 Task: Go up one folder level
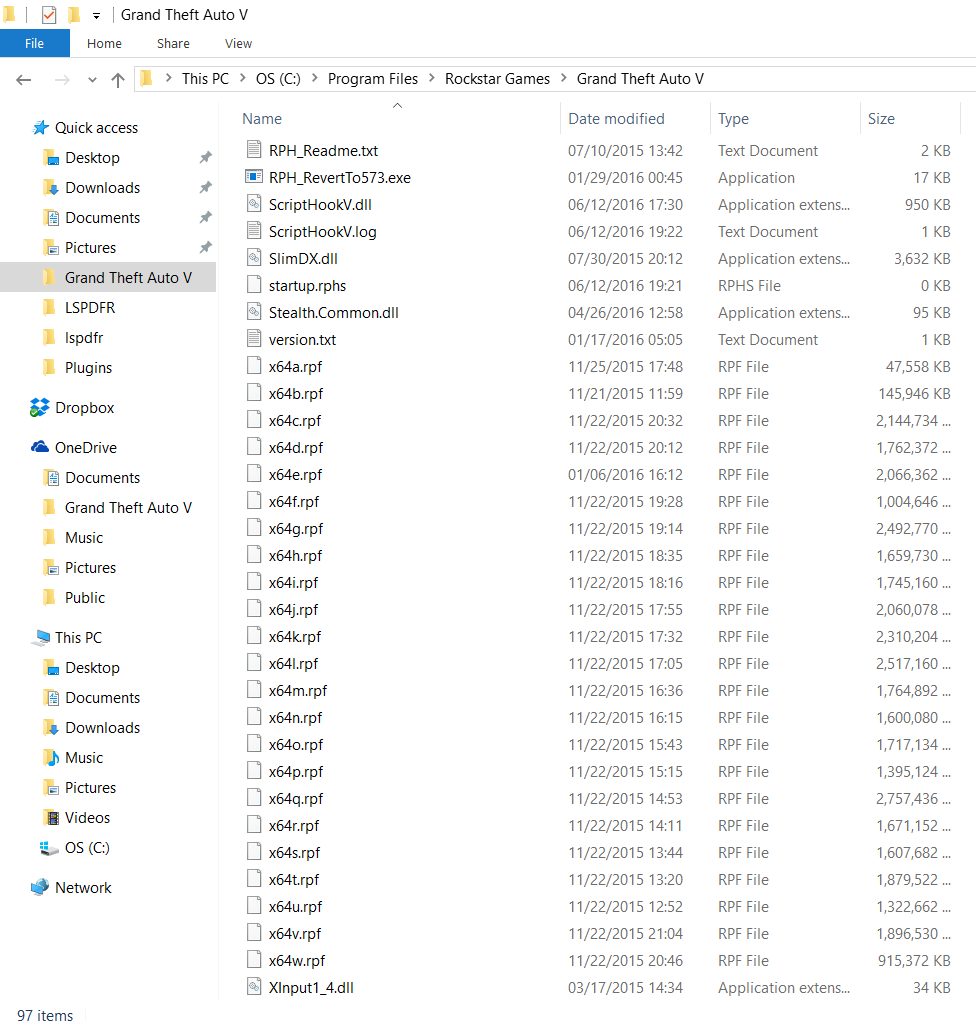tap(118, 80)
